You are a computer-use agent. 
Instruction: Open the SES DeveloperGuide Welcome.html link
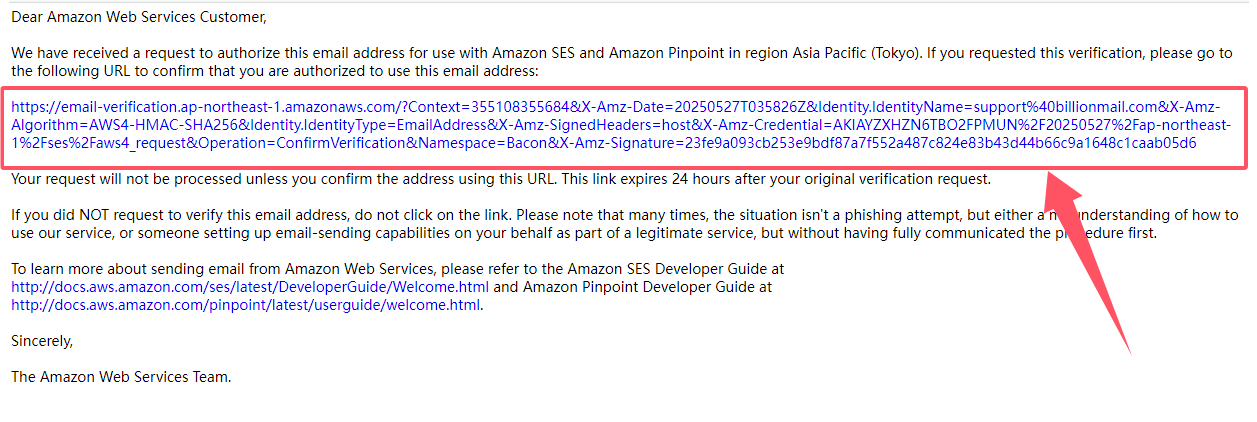point(250,287)
